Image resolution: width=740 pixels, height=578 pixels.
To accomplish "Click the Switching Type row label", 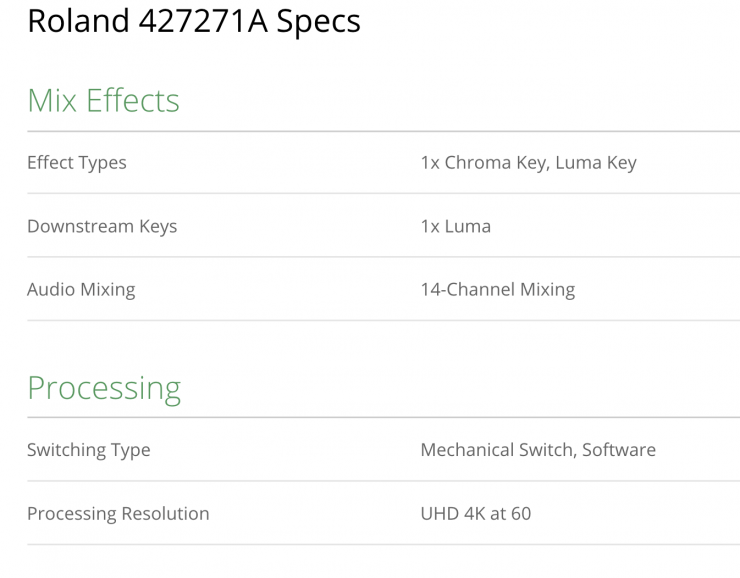I will (89, 450).
